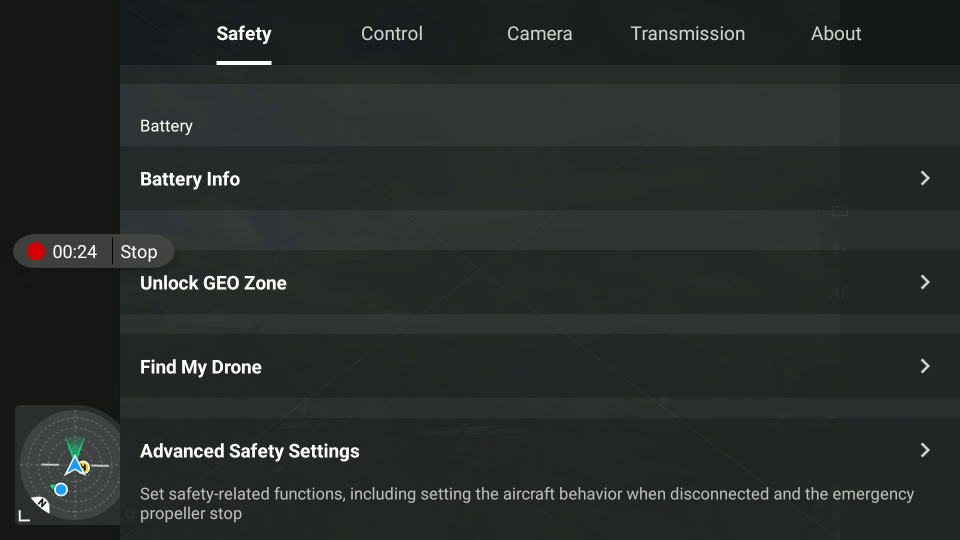
Task: Go to the Transmission tab
Action: click(x=688, y=34)
